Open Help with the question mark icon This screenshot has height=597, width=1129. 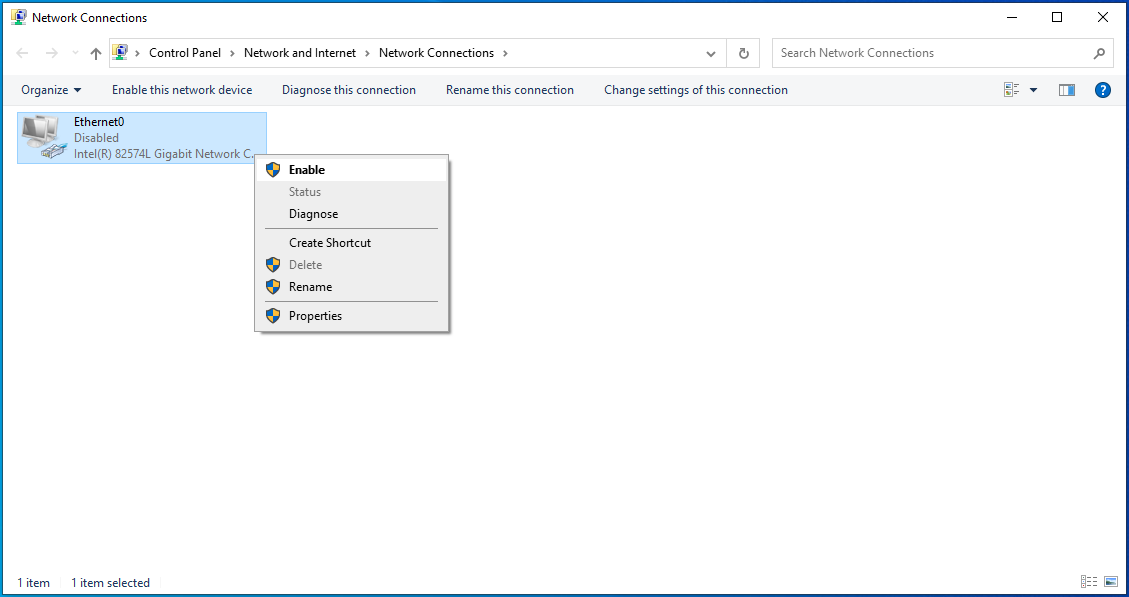(x=1102, y=89)
